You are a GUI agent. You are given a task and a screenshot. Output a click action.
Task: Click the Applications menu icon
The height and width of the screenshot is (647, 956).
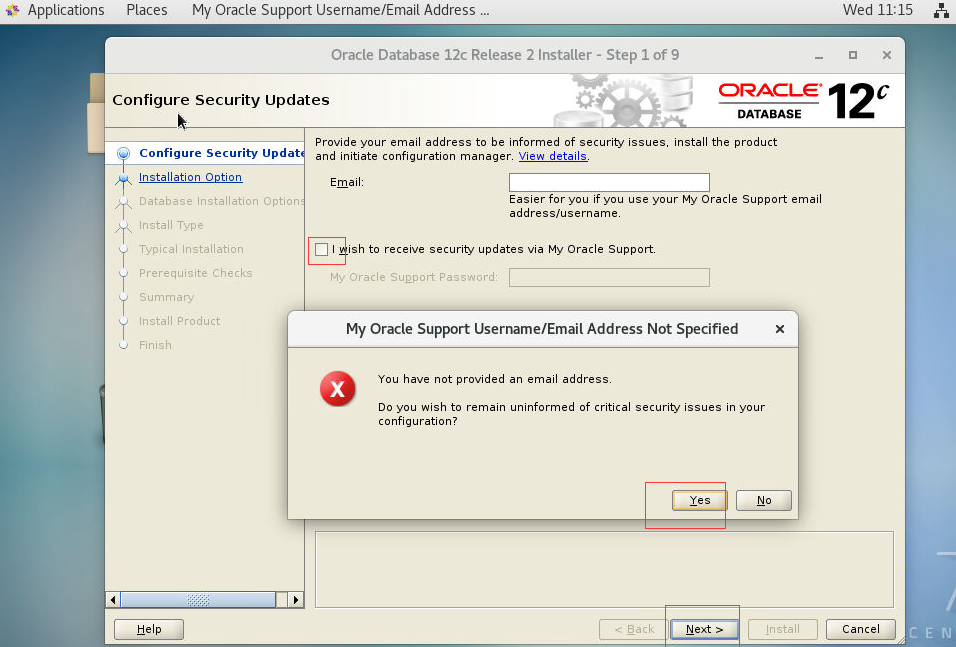pyautogui.click(x=13, y=10)
